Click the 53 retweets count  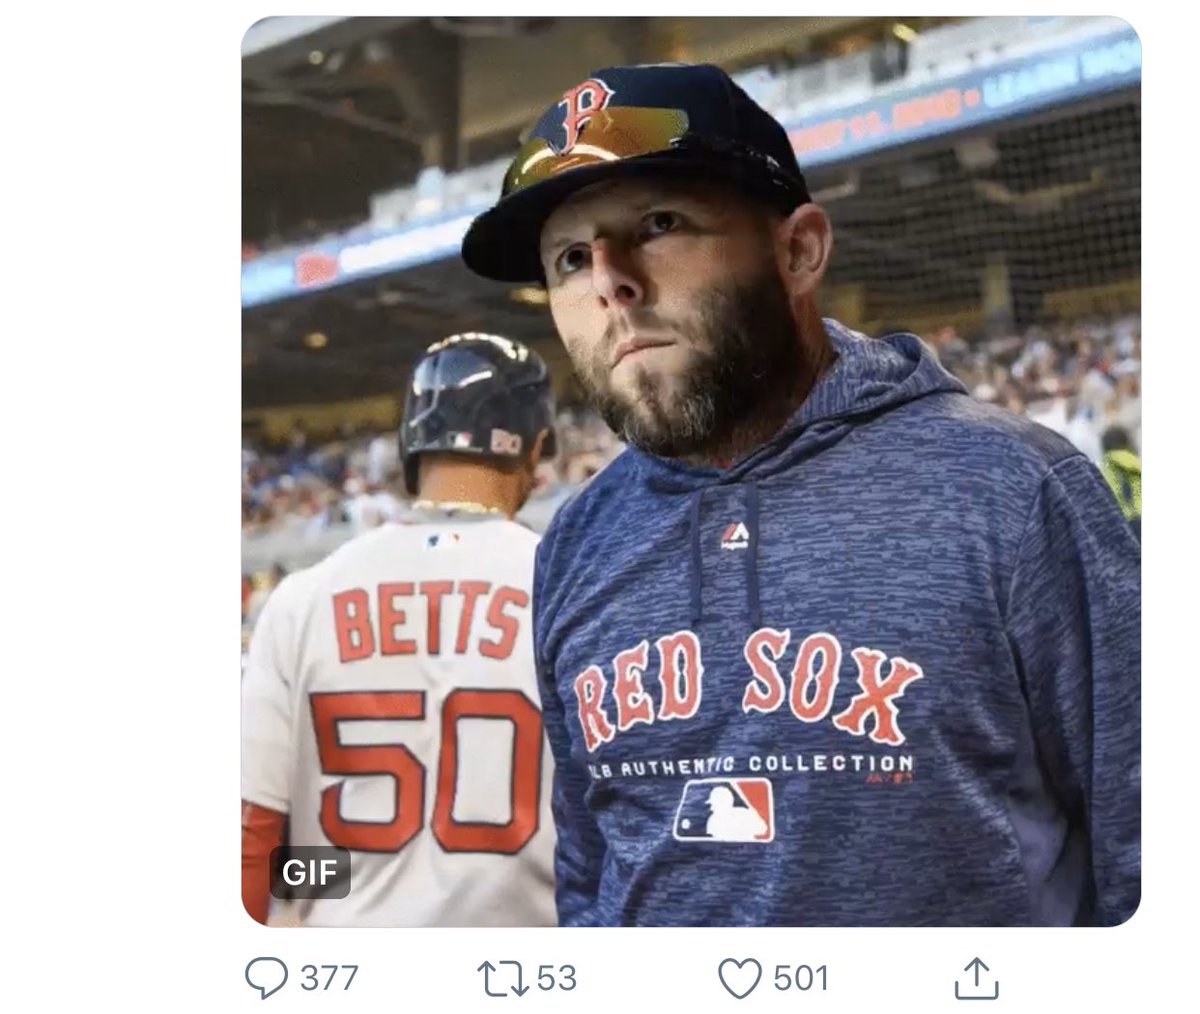click(557, 978)
